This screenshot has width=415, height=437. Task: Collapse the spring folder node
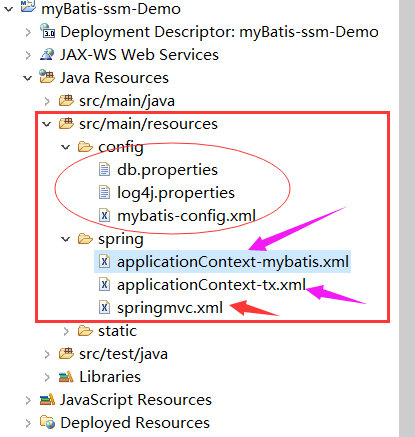click(x=66, y=239)
